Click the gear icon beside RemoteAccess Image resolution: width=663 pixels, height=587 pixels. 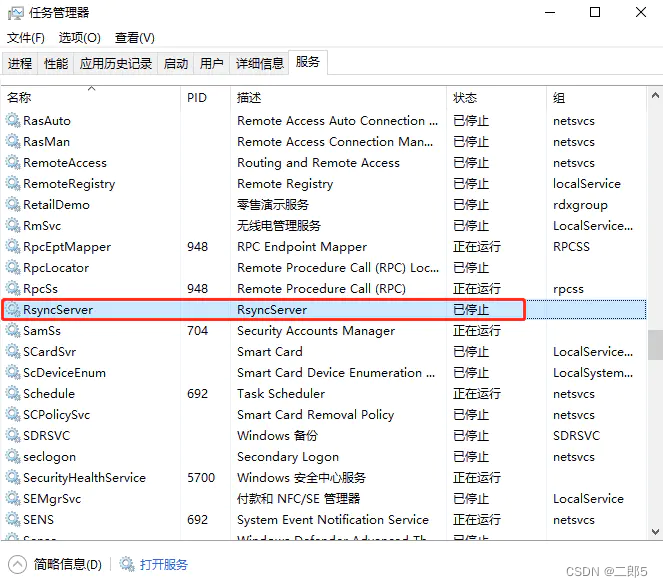13,162
